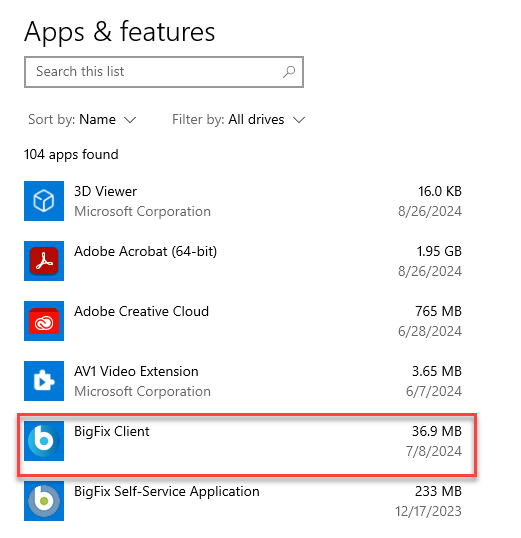Select the BigFix Client entry name
The height and width of the screenshot is (538, 521).
(x=112, y=431)
